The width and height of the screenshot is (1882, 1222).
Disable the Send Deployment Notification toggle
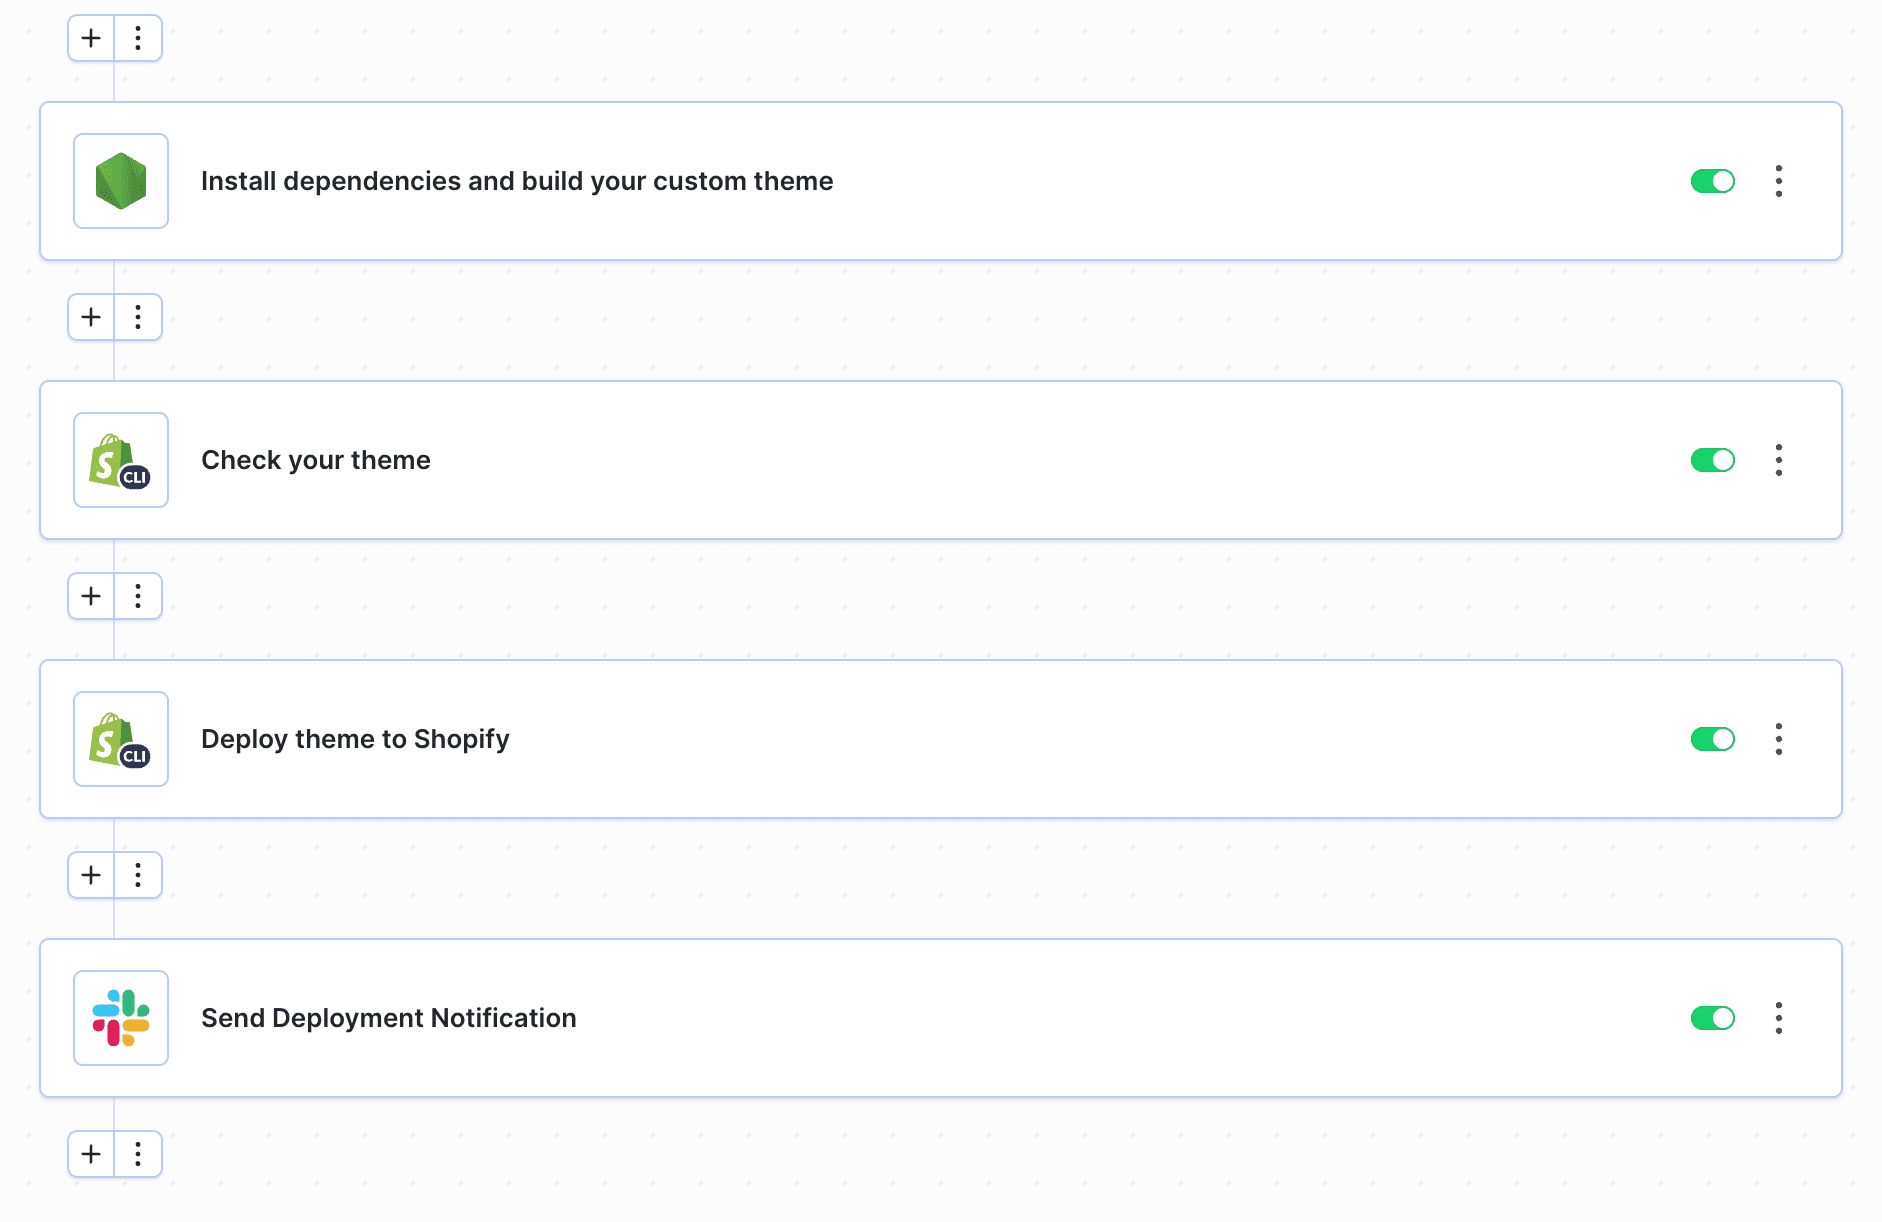tap(1712, 1018)
